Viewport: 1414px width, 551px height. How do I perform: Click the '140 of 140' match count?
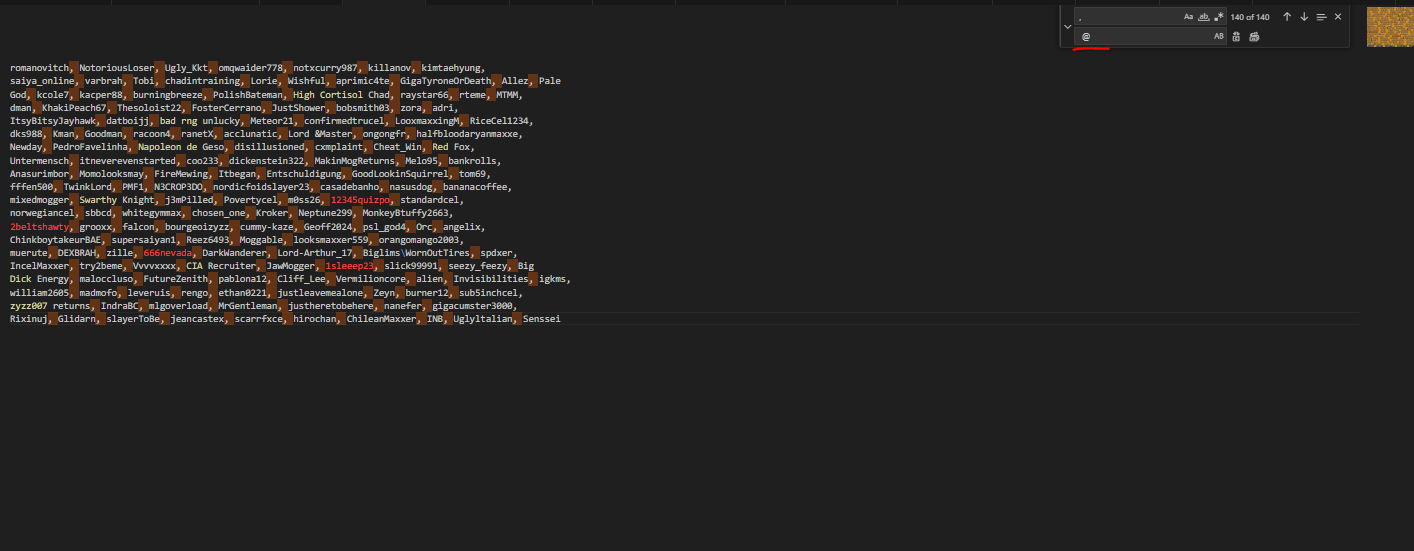[1250, 17]
